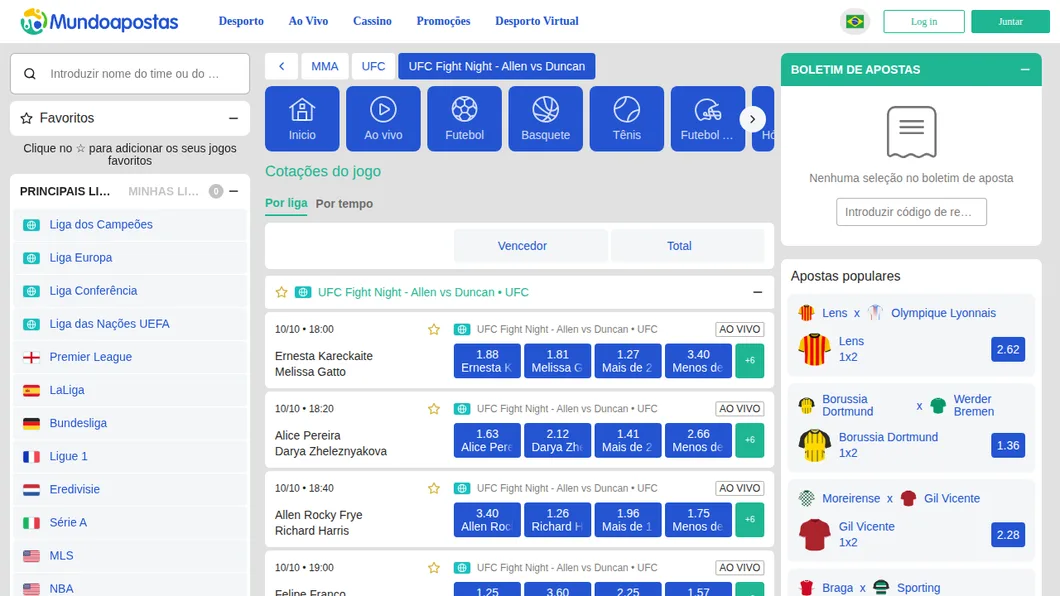The image size is (1060, 596).
Task: Click the team name search field
Action: point(130,74)
